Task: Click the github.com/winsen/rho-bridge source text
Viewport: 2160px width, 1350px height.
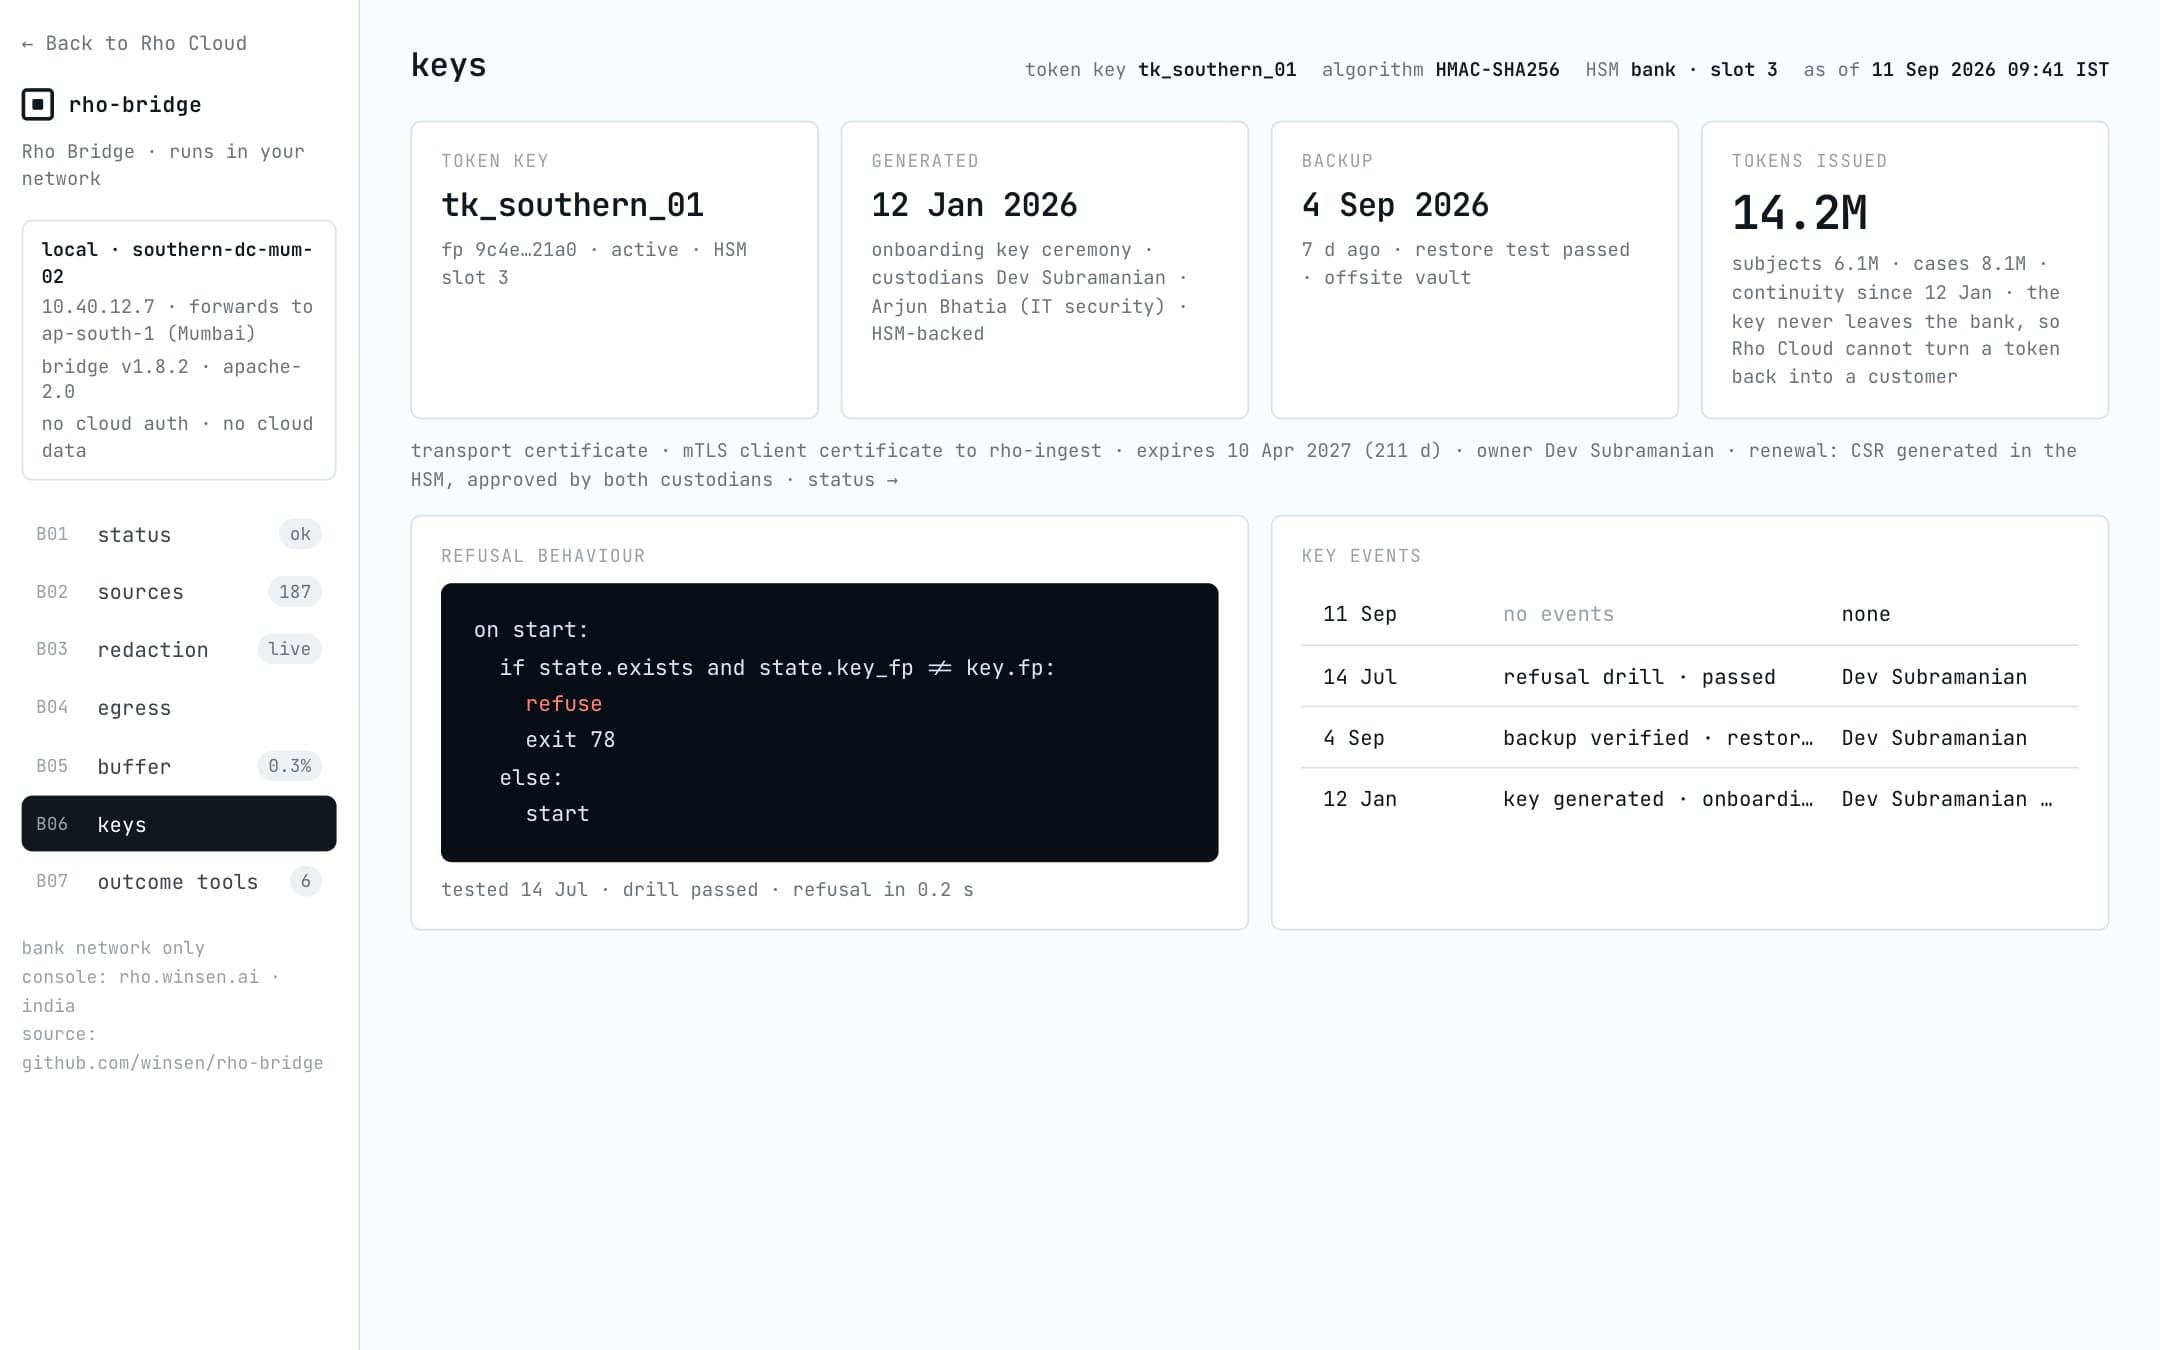Action: point(172,1063)
